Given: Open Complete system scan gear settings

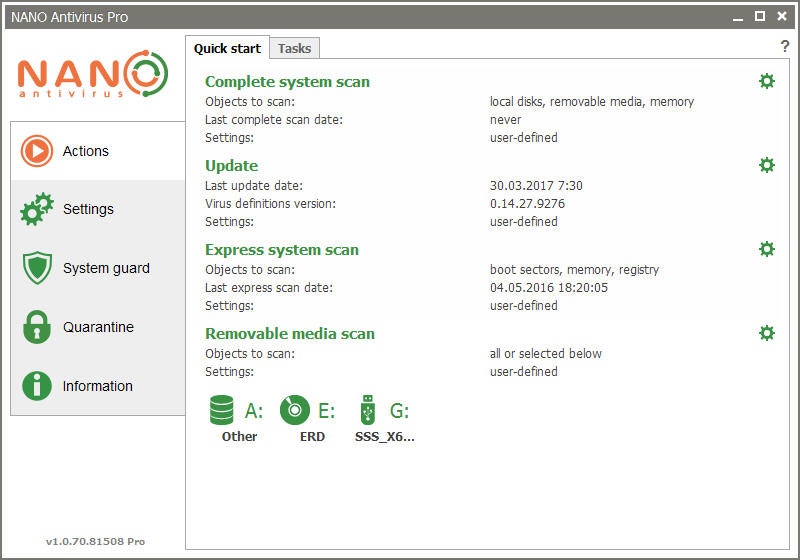Looking at the screenshot, I should coord(766,81).
